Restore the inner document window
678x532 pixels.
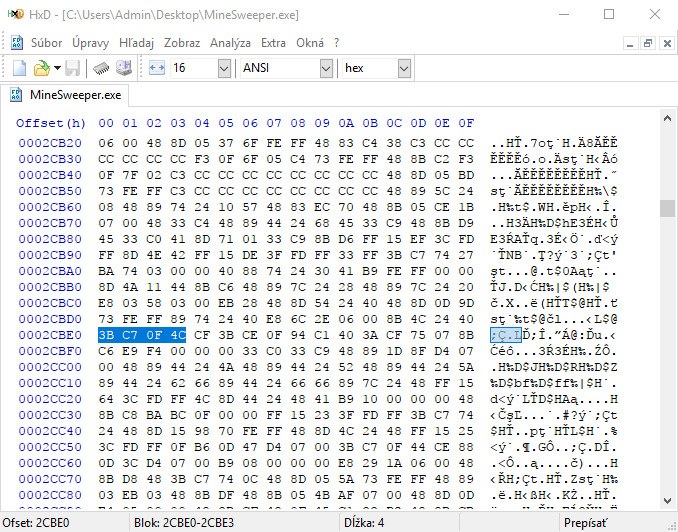click(x=647, y=43)
